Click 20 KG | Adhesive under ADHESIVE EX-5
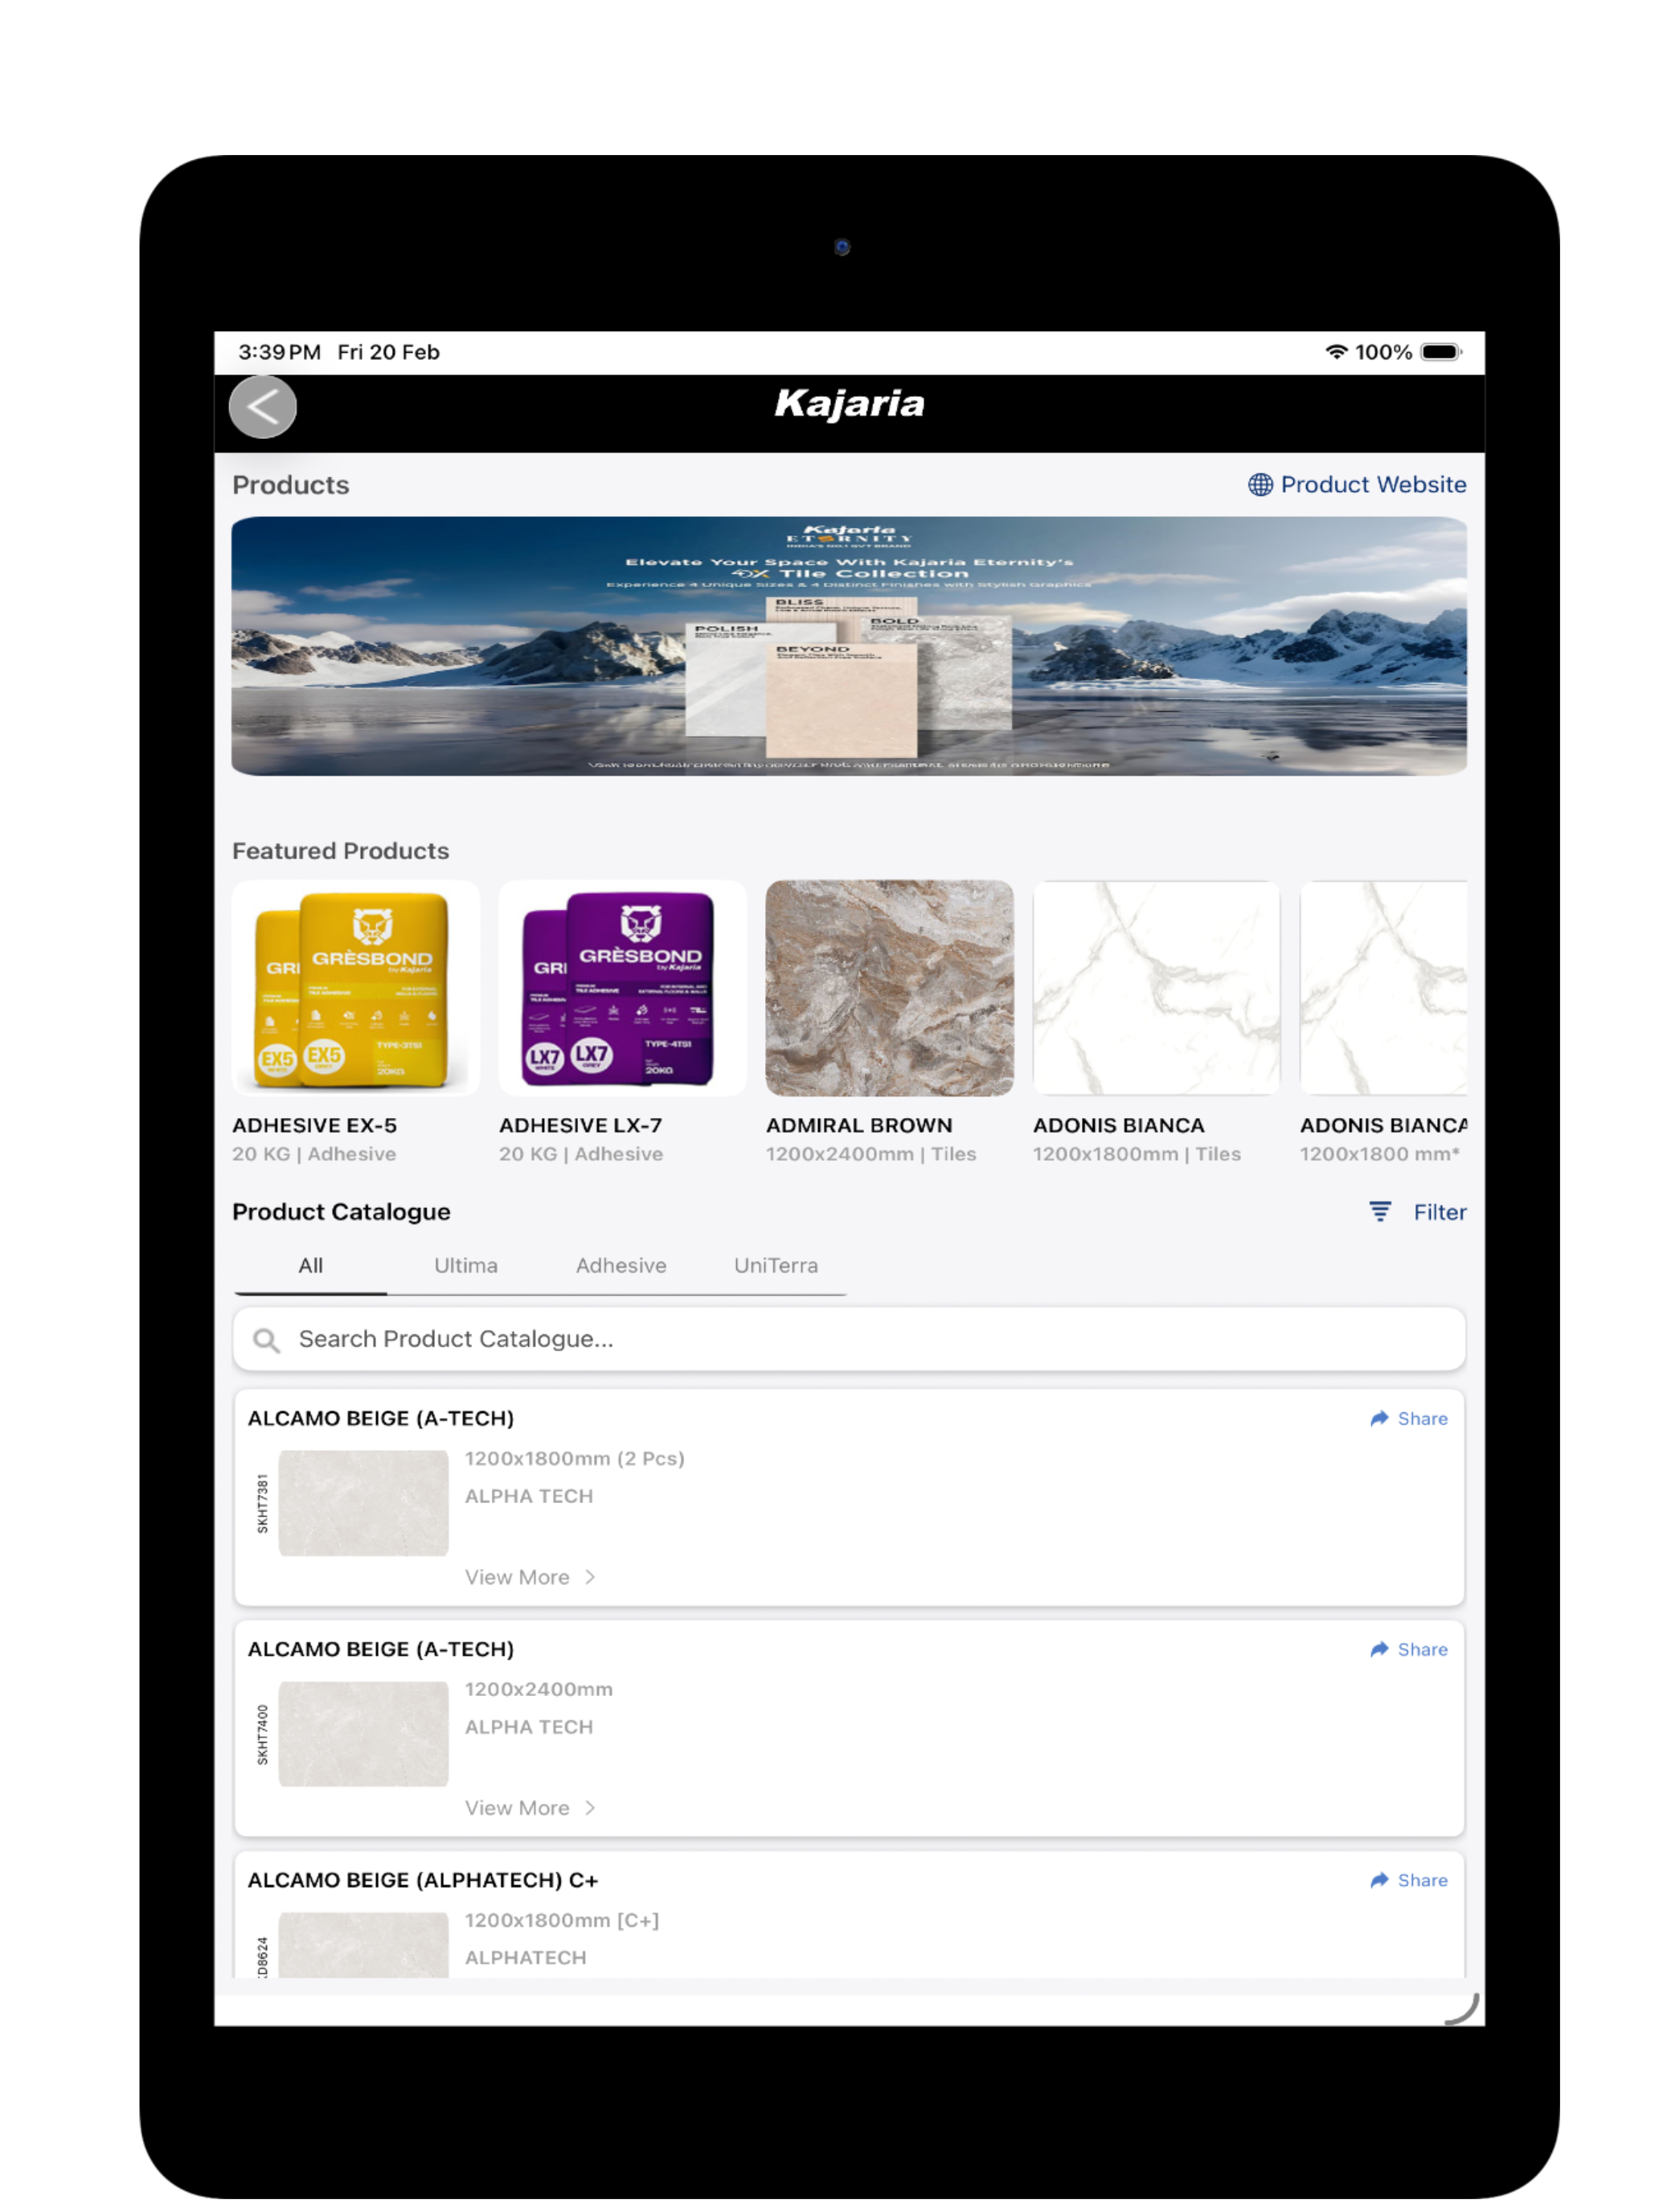Viewport: 1659px width, 2212px height. tap(314, 1154)
